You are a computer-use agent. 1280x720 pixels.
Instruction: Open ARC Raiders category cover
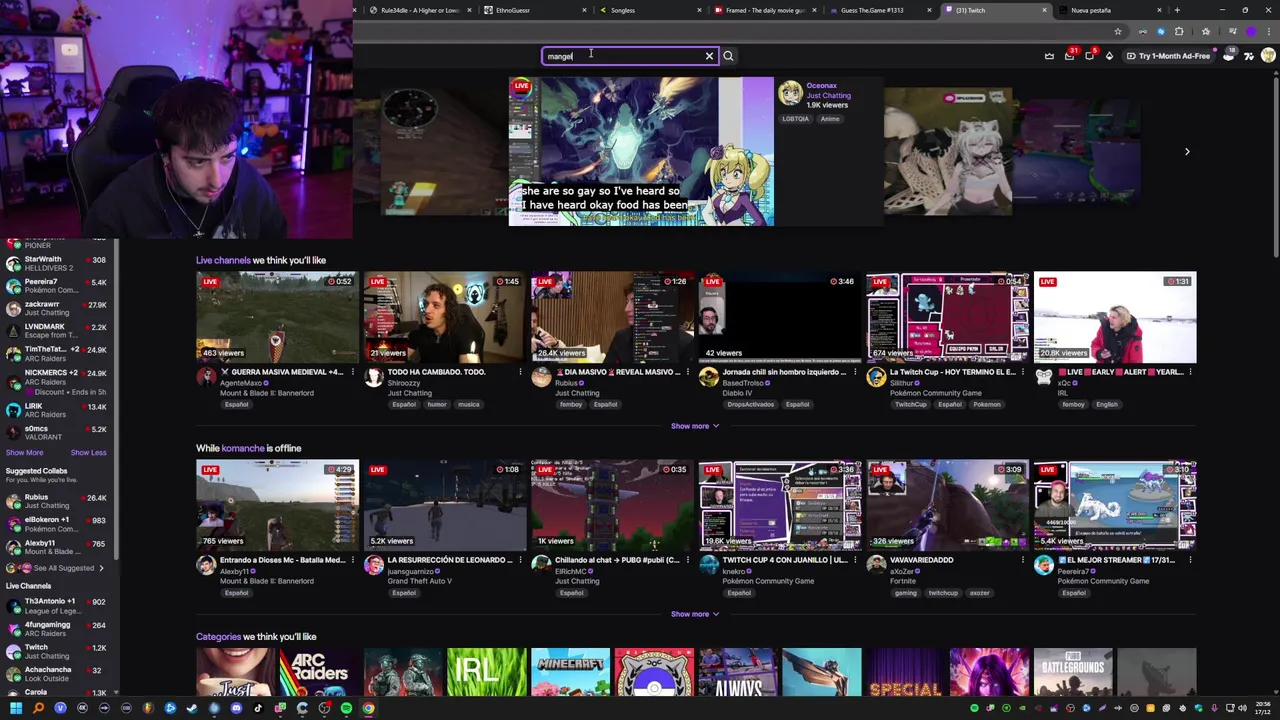[x=319, y=672]
